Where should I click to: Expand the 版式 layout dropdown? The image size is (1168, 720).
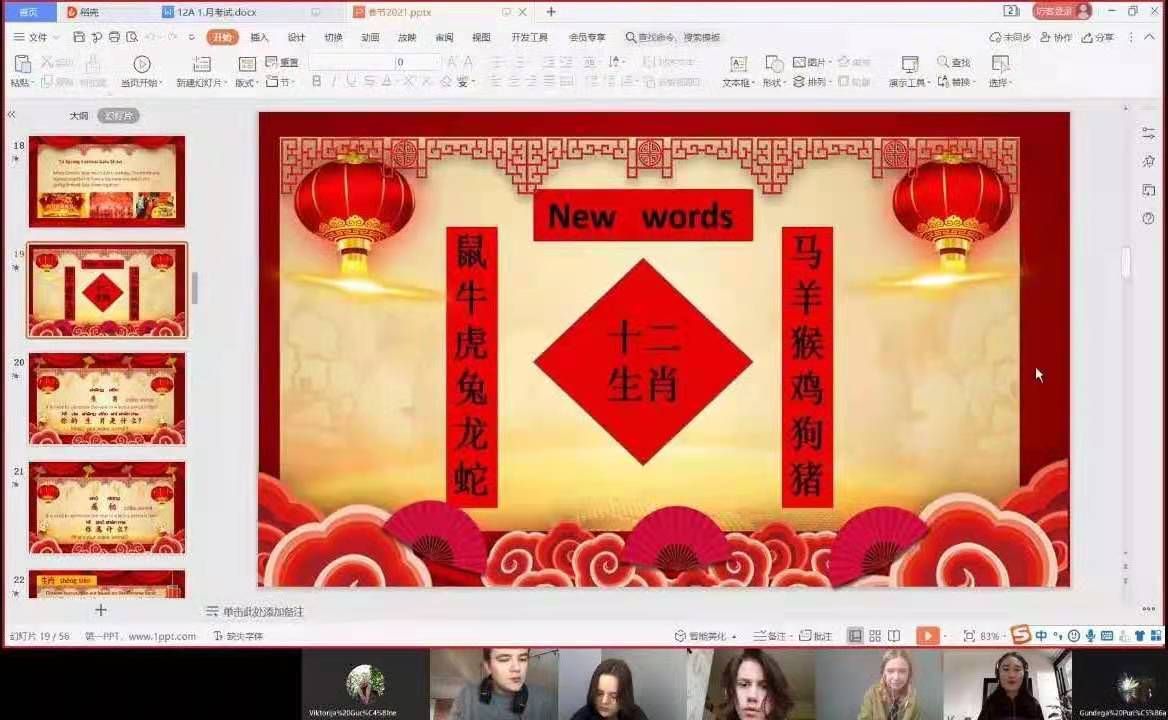click(246, 83)
